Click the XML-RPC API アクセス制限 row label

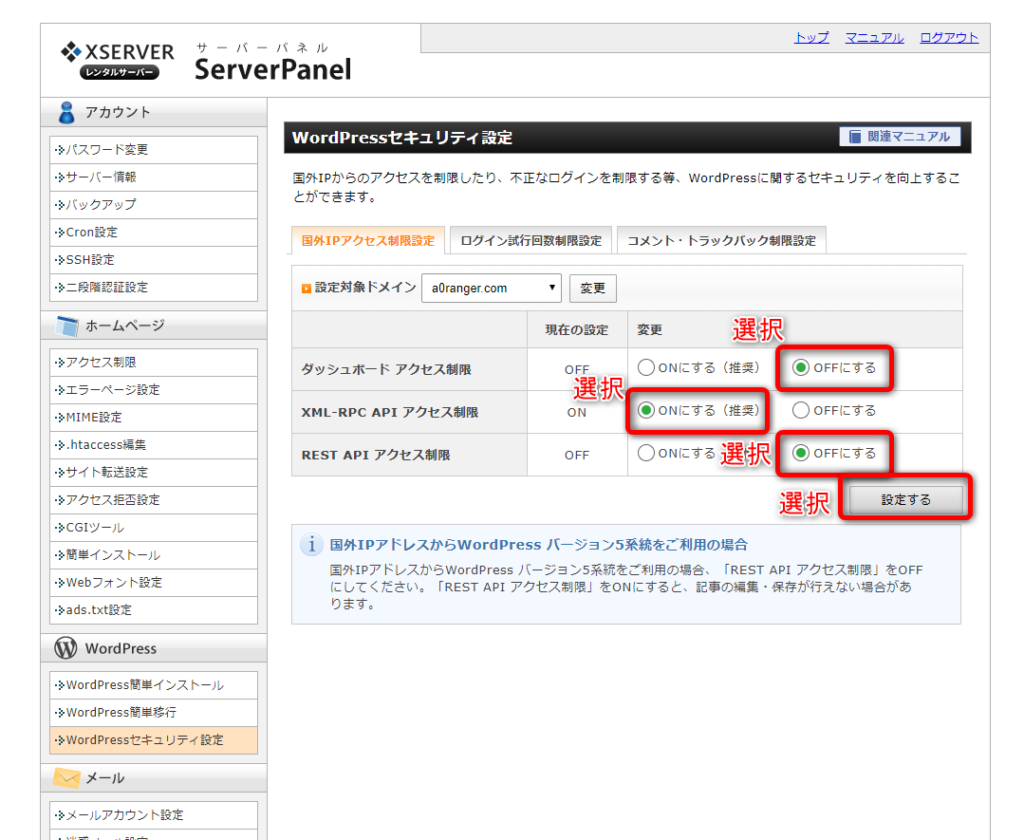[x=389, y=412]
